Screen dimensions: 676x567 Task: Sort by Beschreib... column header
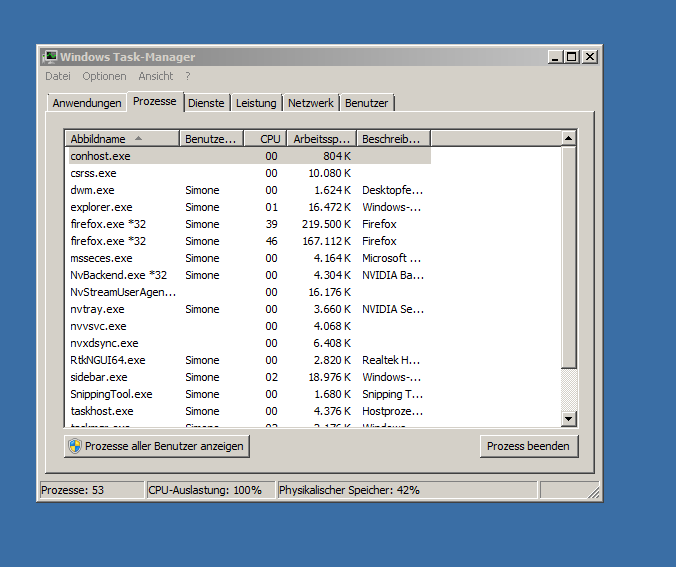[x=394, y=139]
